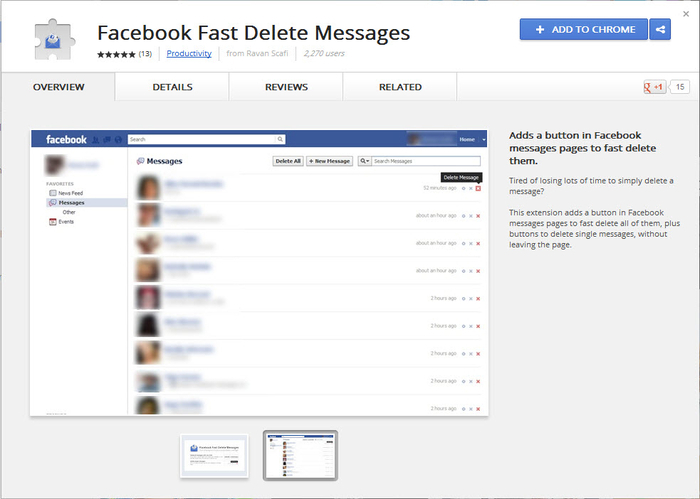Click the Google +1 button
This screenshot has width=700, height=499.
coord(654,87)
